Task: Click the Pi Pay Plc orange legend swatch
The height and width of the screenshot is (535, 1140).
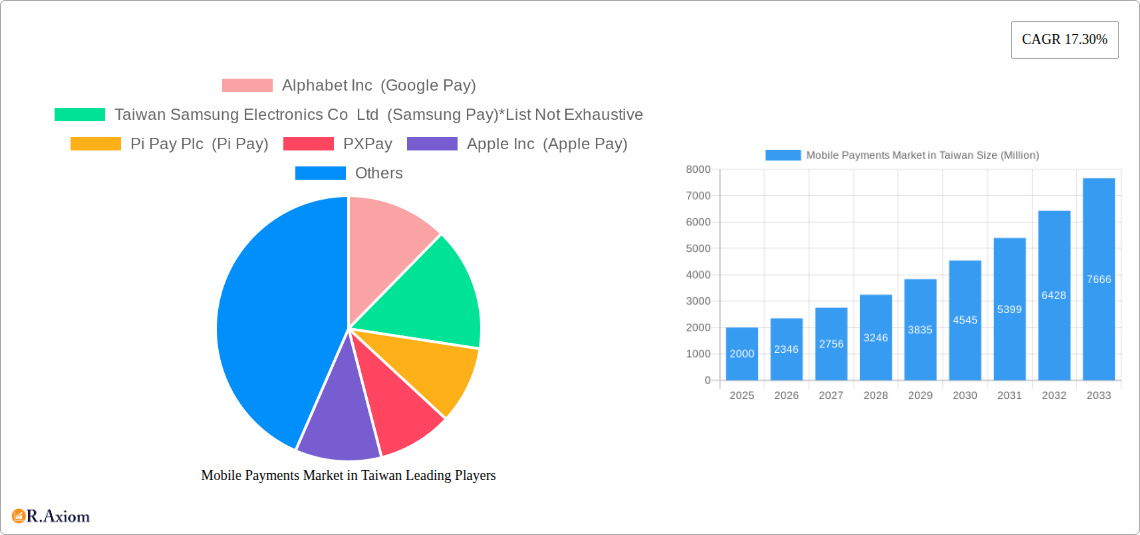Action: (x=96, y=144)
